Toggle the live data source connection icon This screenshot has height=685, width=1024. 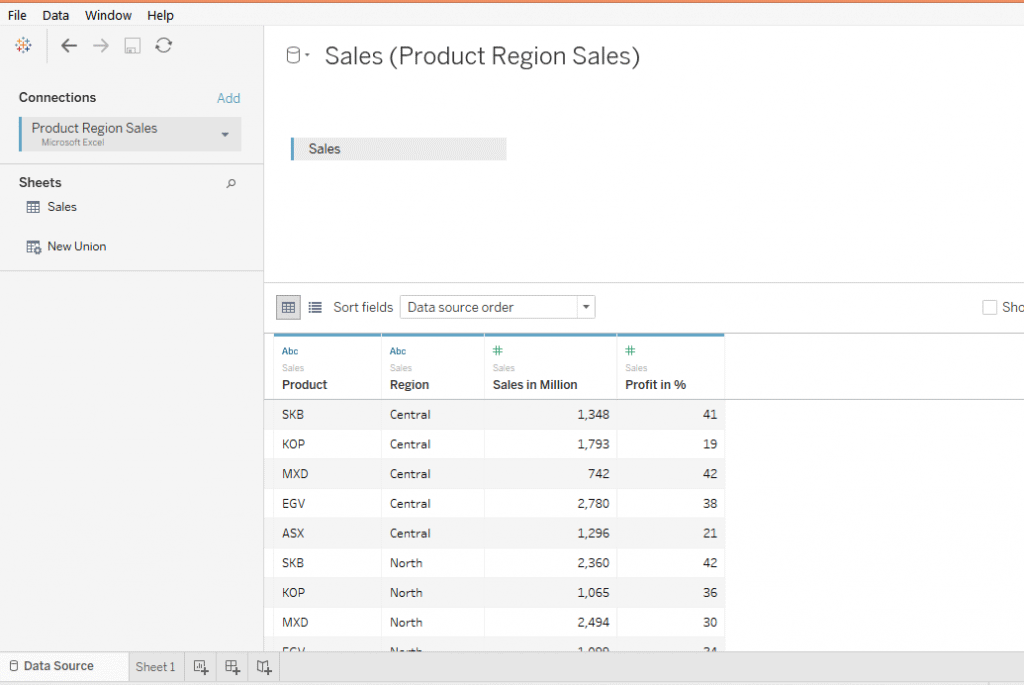coord(291,55)
